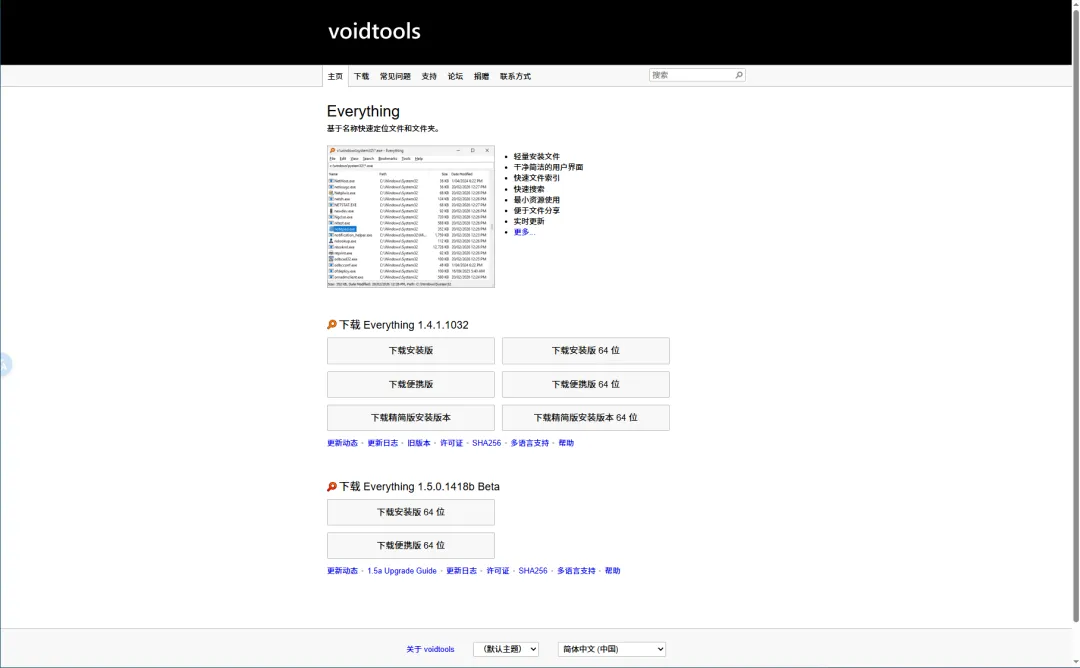Click 下载便携版 64 位 under 1.5.0.1418b Beta

411,545
